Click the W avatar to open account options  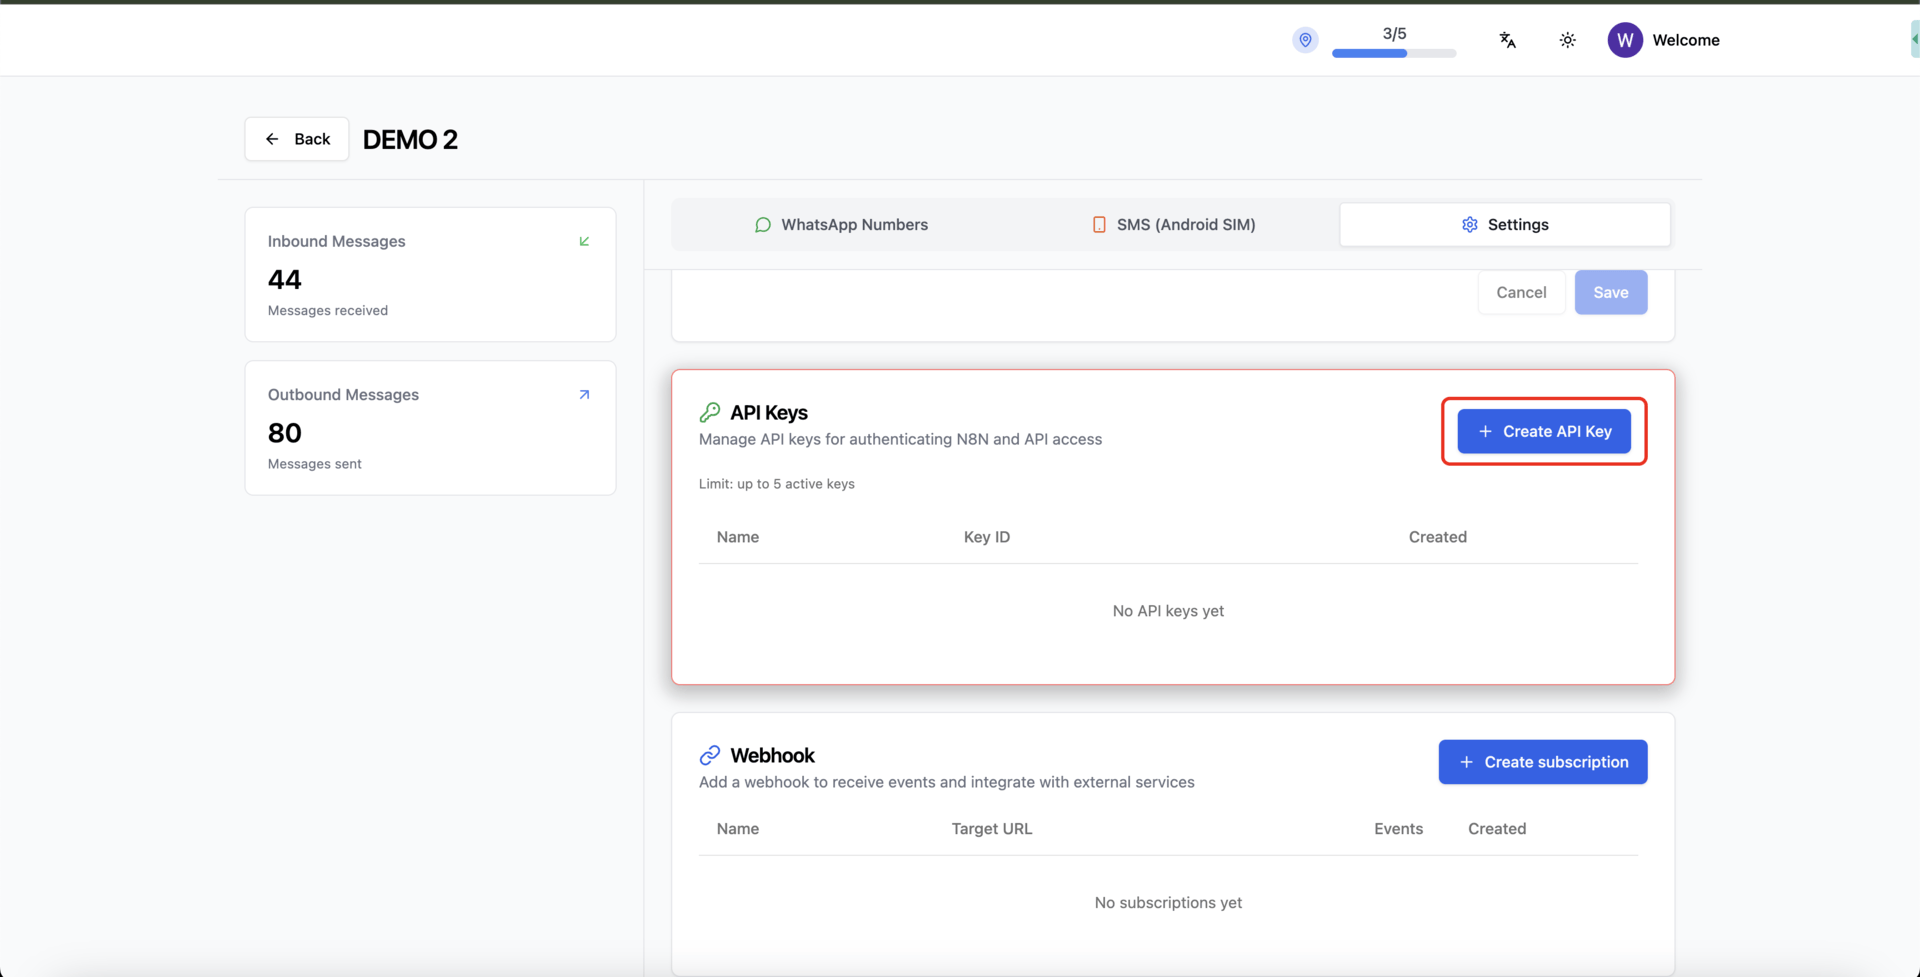point(1625,40)
